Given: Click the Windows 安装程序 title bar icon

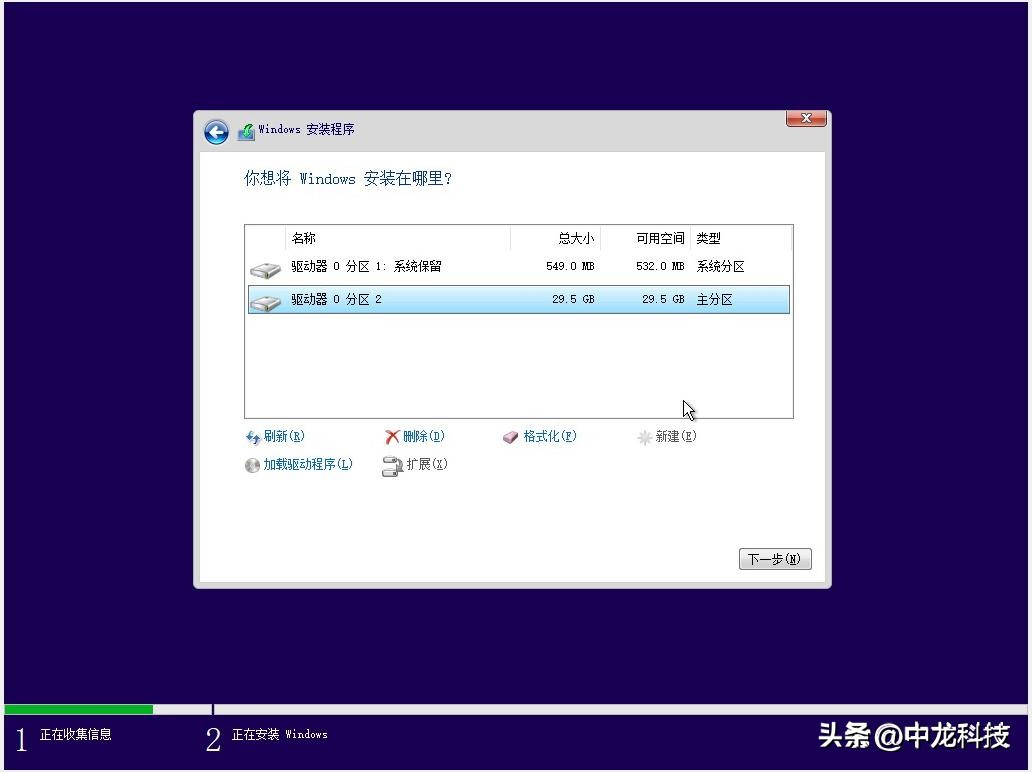Looking at the screenshot, I should pos(245,129).
